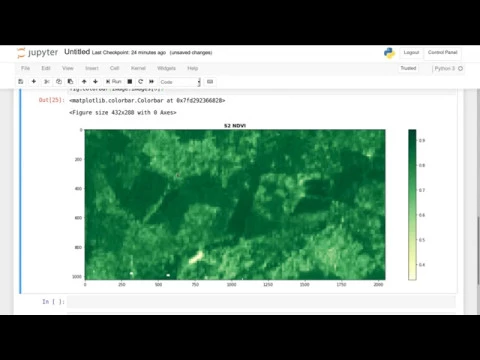Open the View menu
480x360 pixels.
(x=68, y=68)
